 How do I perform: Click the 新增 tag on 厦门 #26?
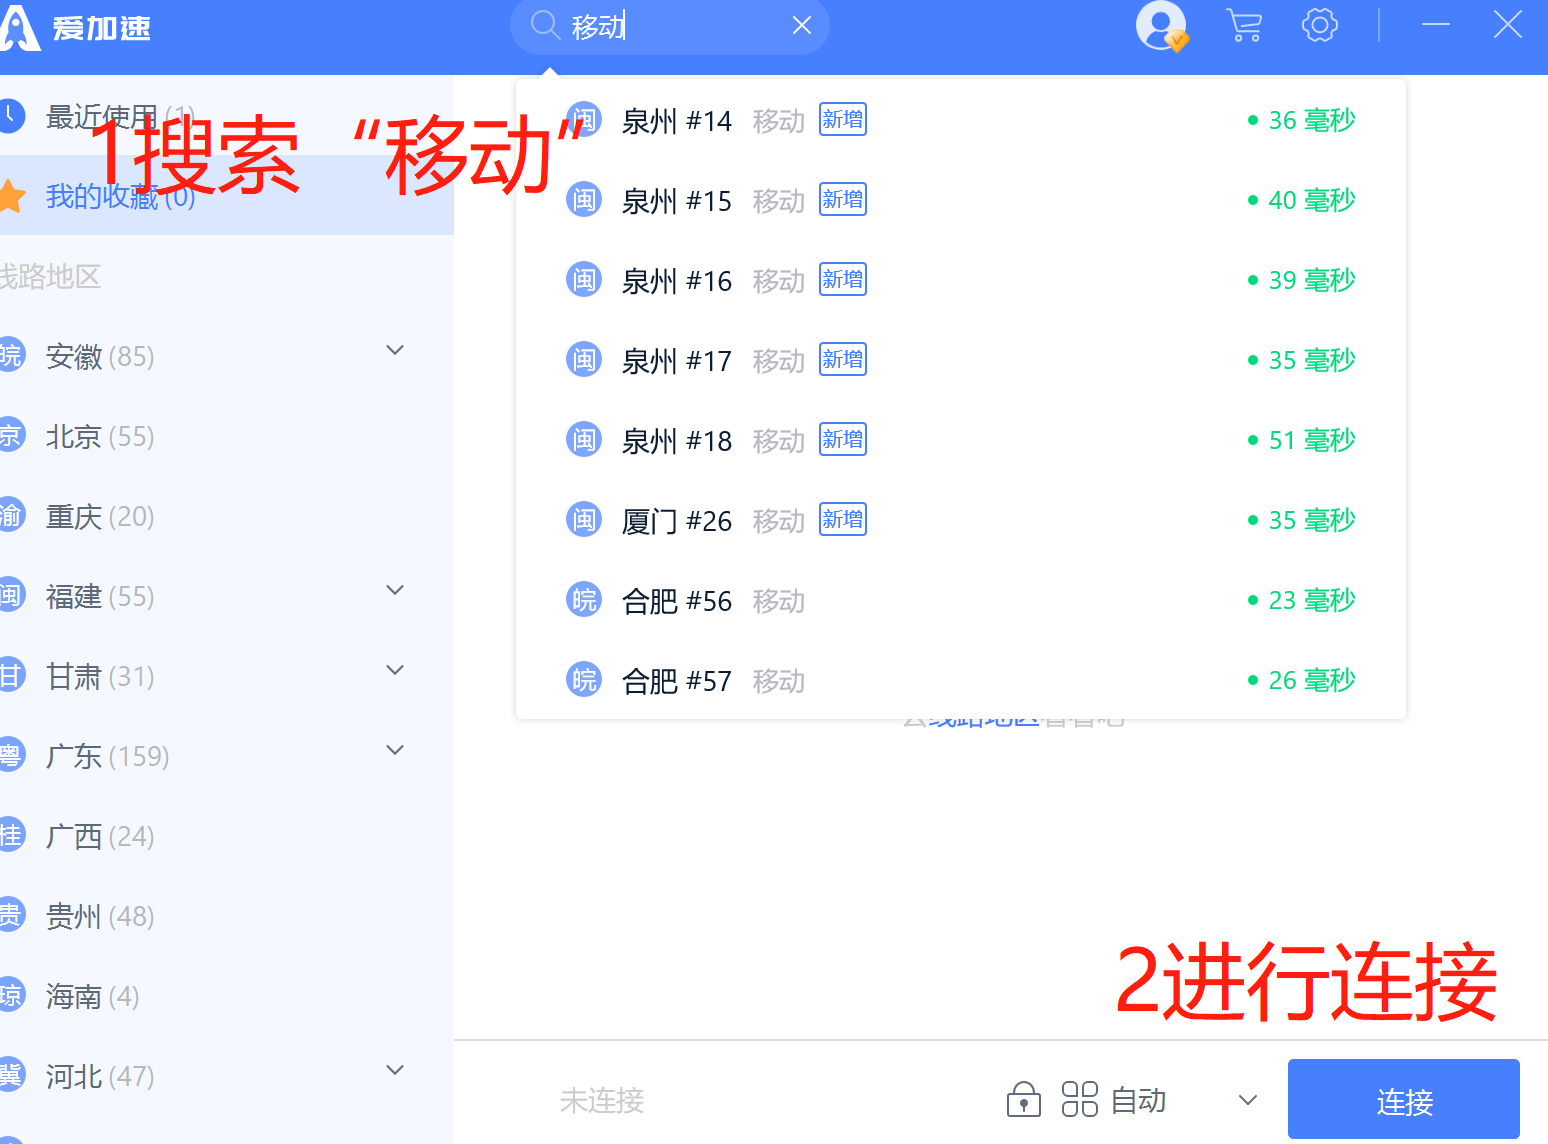point(843,519)
